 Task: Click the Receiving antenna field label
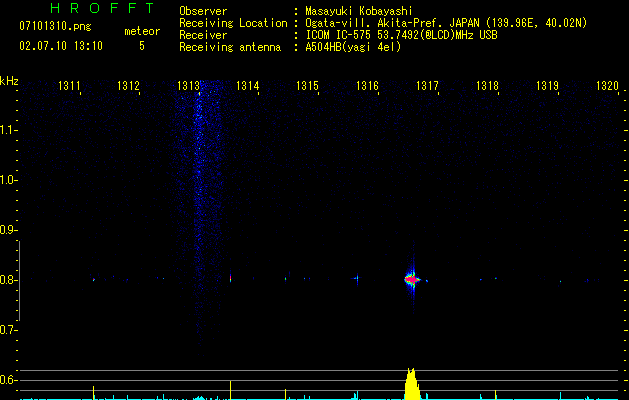[230, 47]
